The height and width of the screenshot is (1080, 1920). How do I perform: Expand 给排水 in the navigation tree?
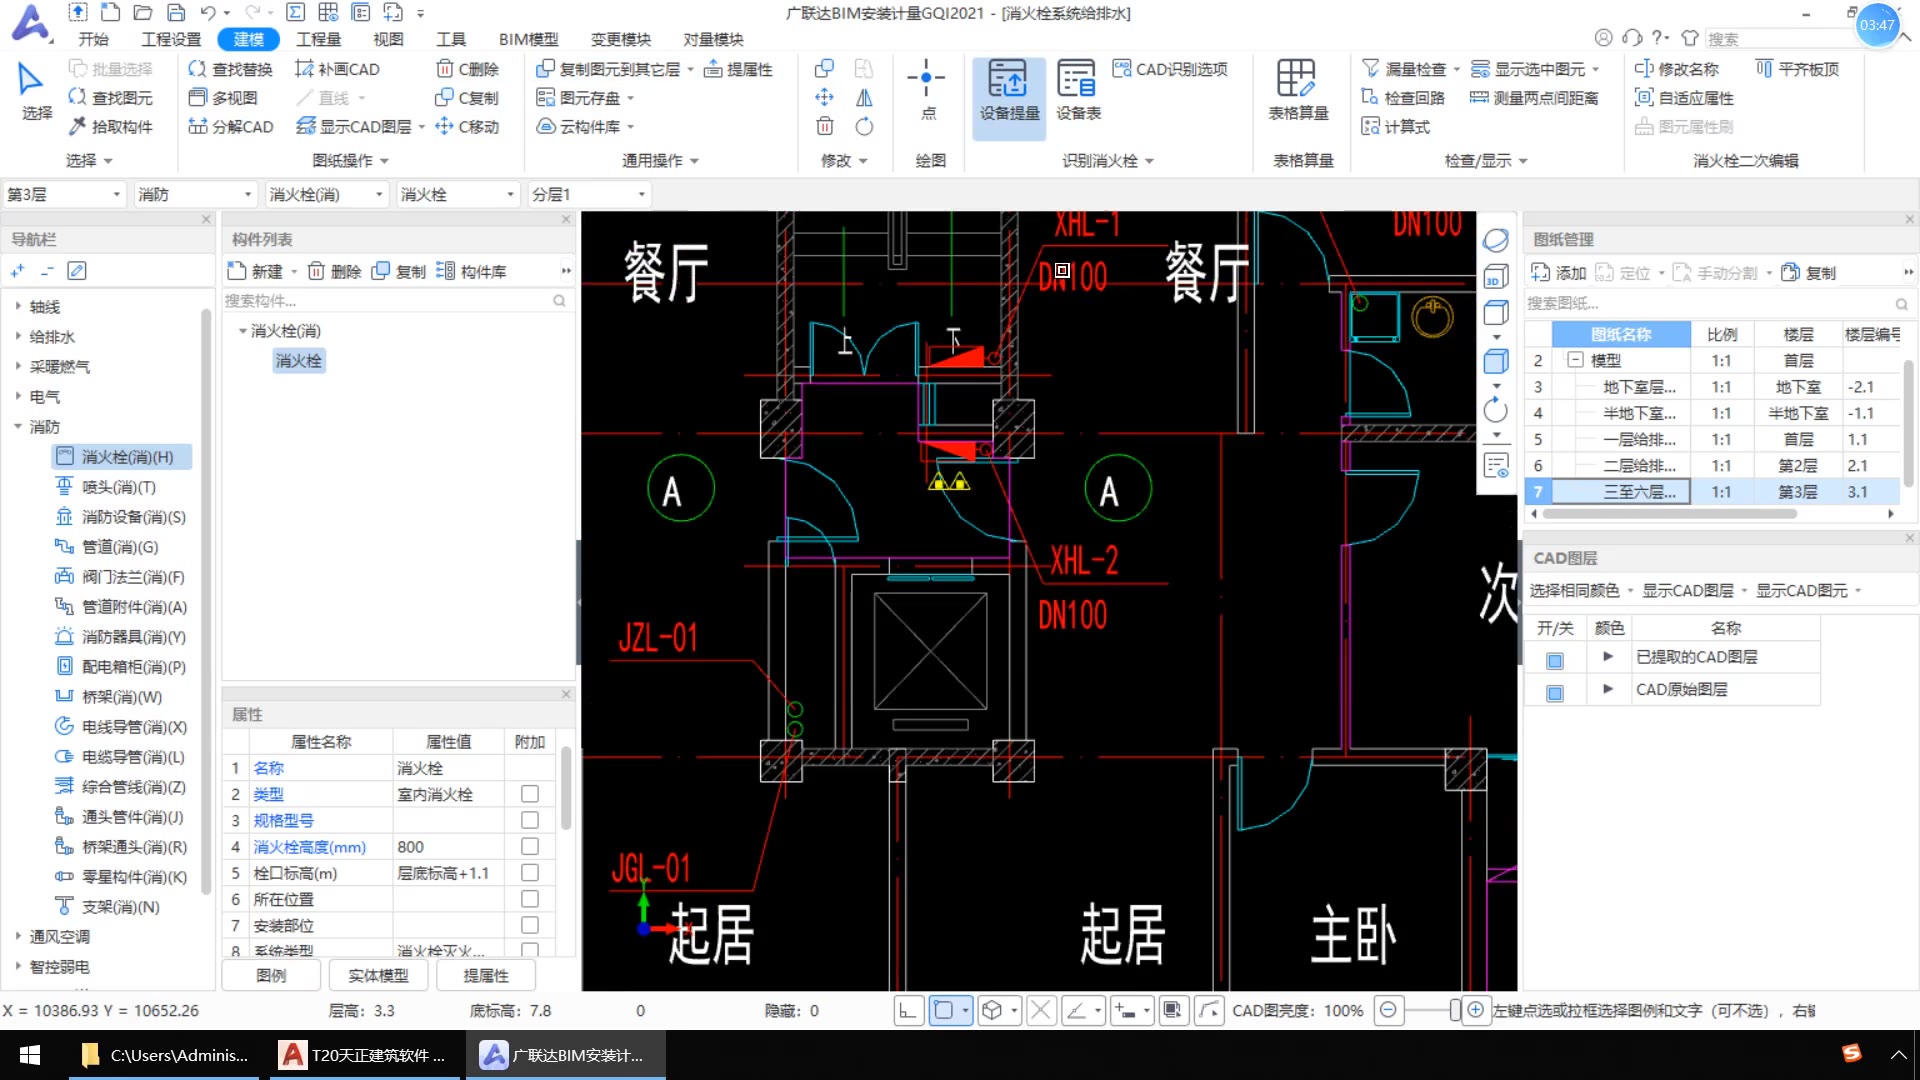tap(17, 336)
